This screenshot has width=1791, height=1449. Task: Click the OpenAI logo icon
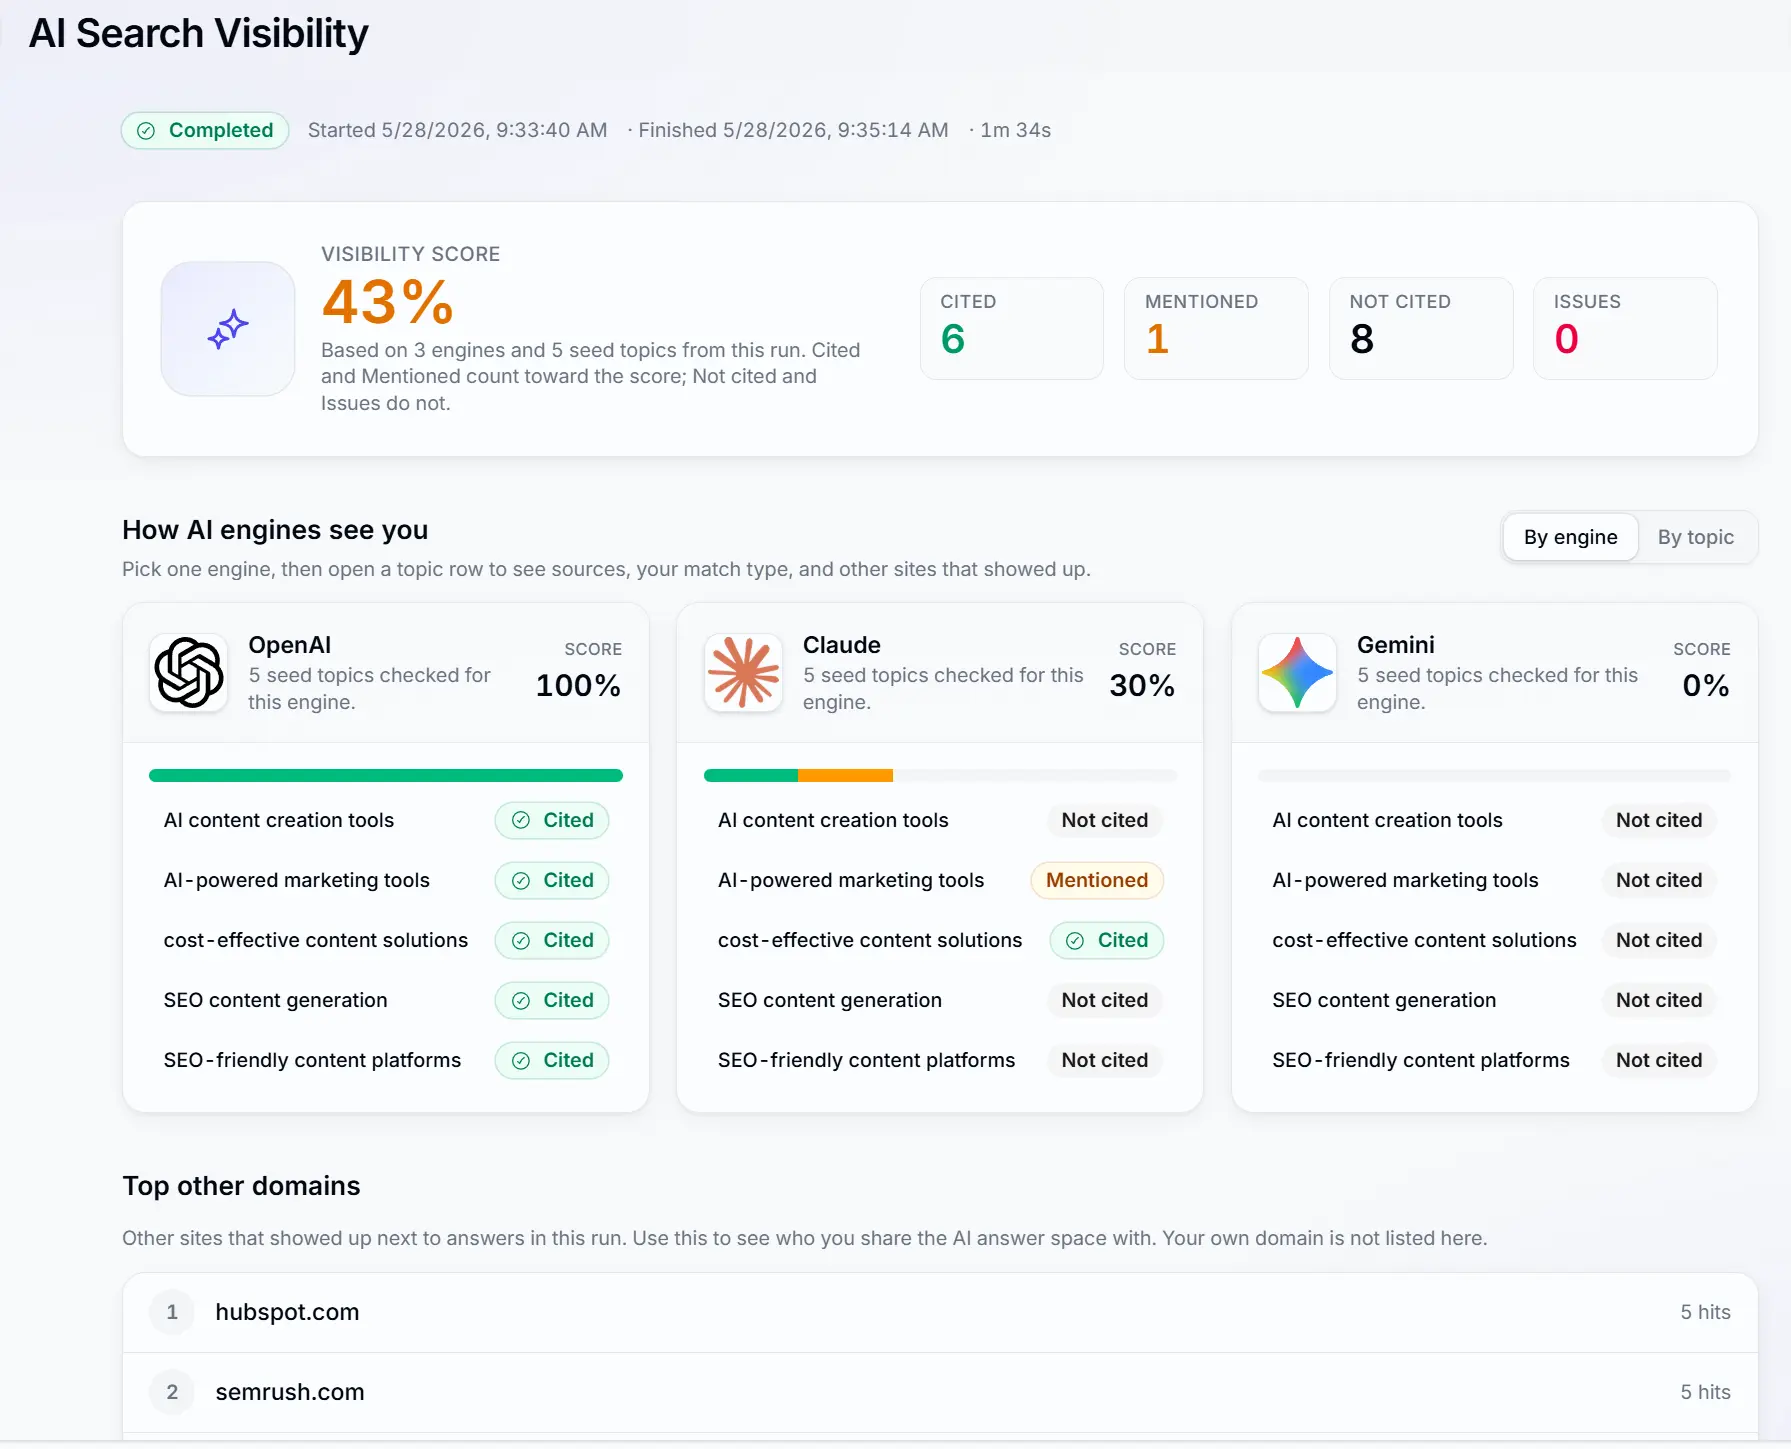coord(188,673)
